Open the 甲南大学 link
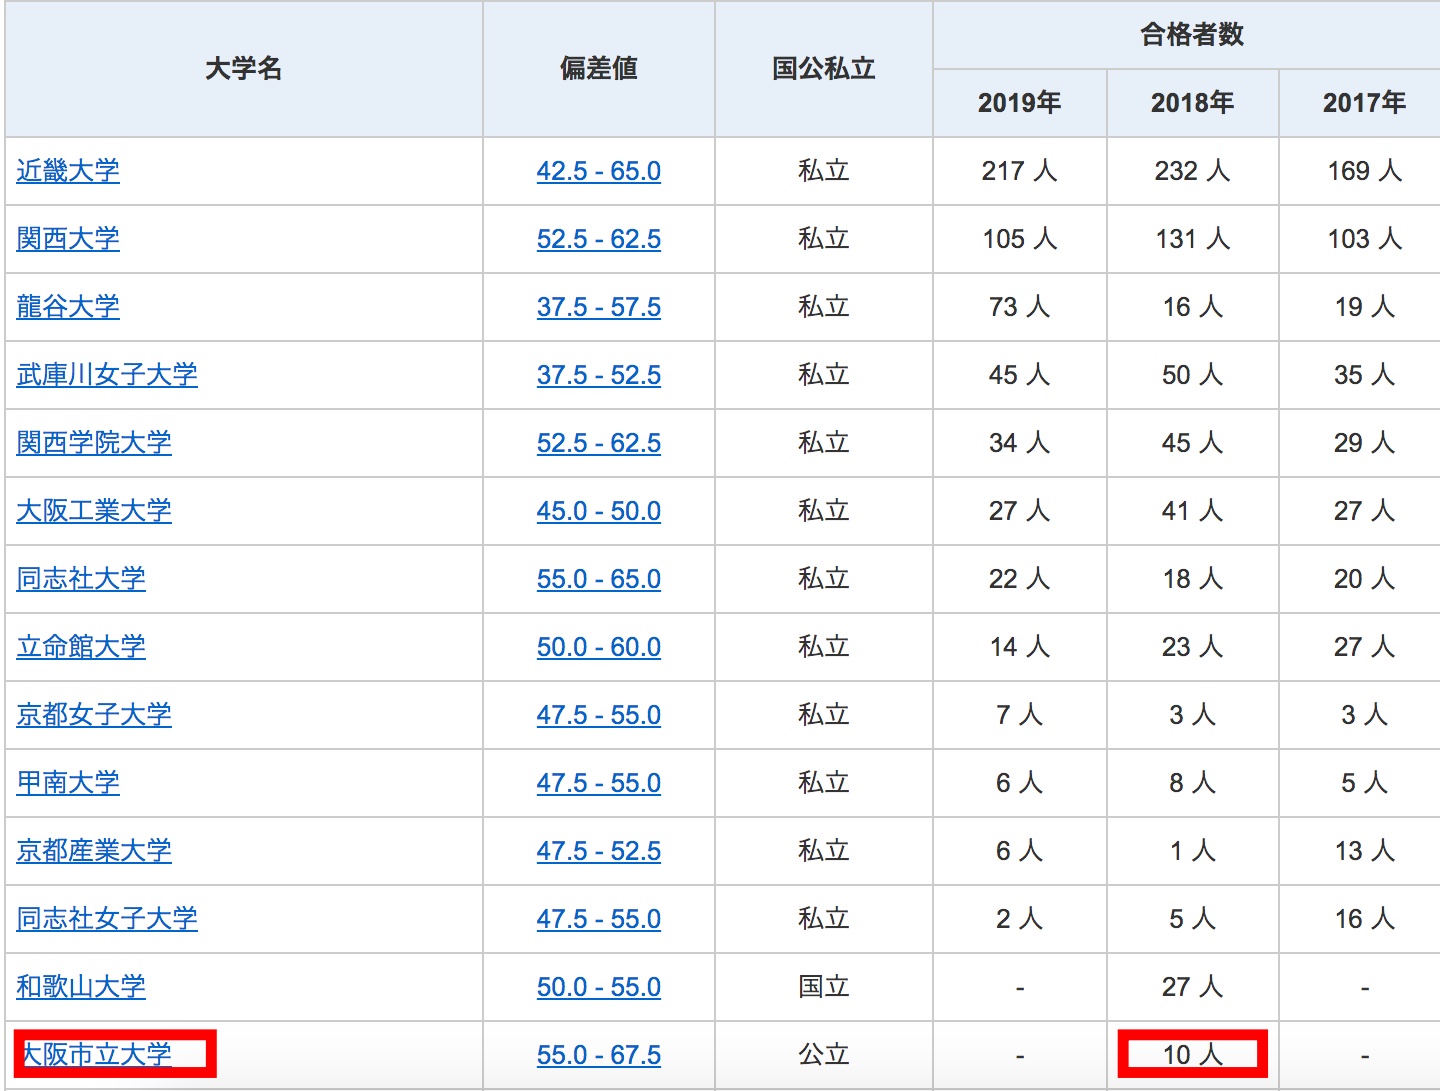This screenshot has height=1091, width=1440. [68, 783]
